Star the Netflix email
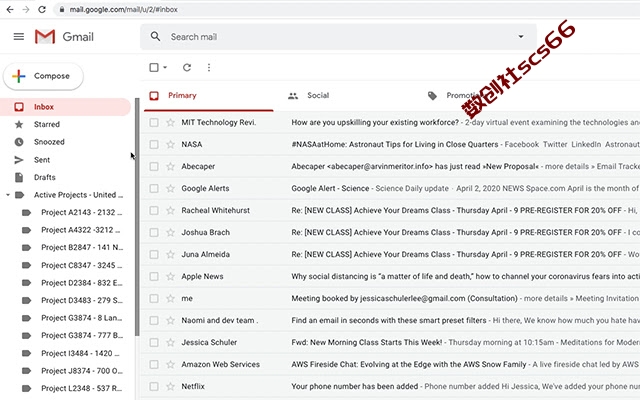This screenshot has height=400, width=640. coord(171,387)
